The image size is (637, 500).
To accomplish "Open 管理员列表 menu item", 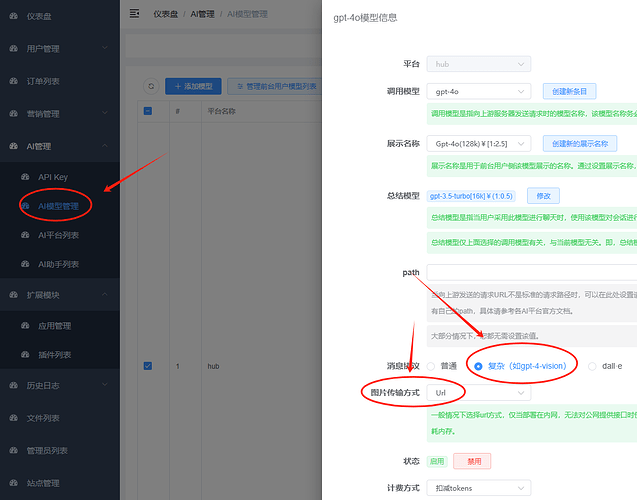I will click(60, 450).
